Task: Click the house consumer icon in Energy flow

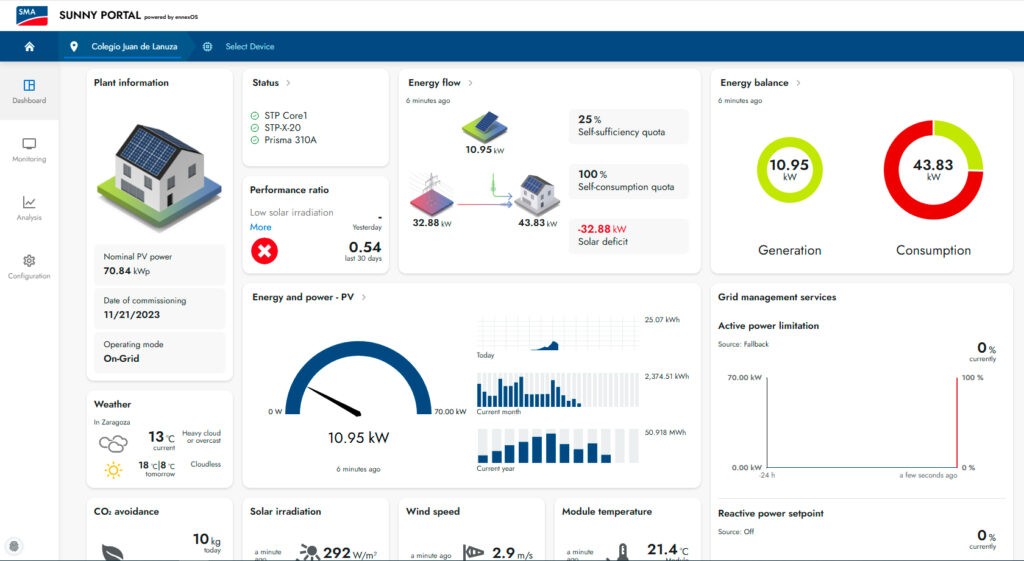Action: 537,195
